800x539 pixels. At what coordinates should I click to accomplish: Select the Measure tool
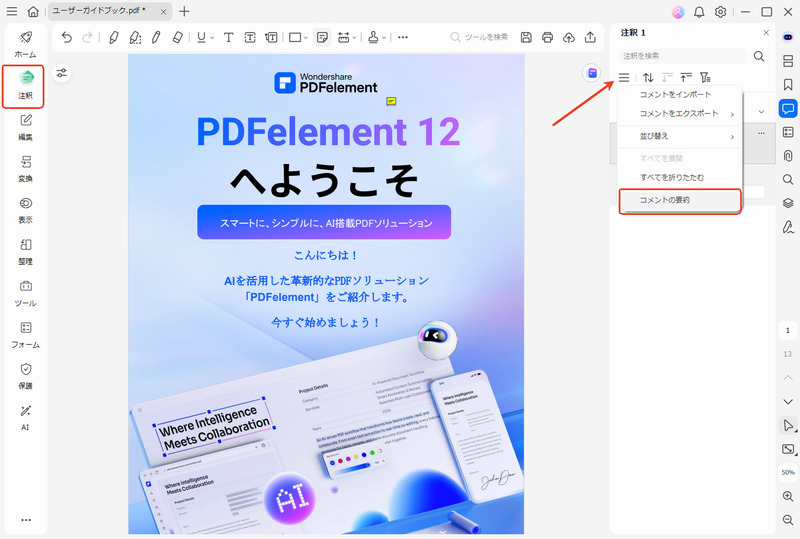click(344, 37)
